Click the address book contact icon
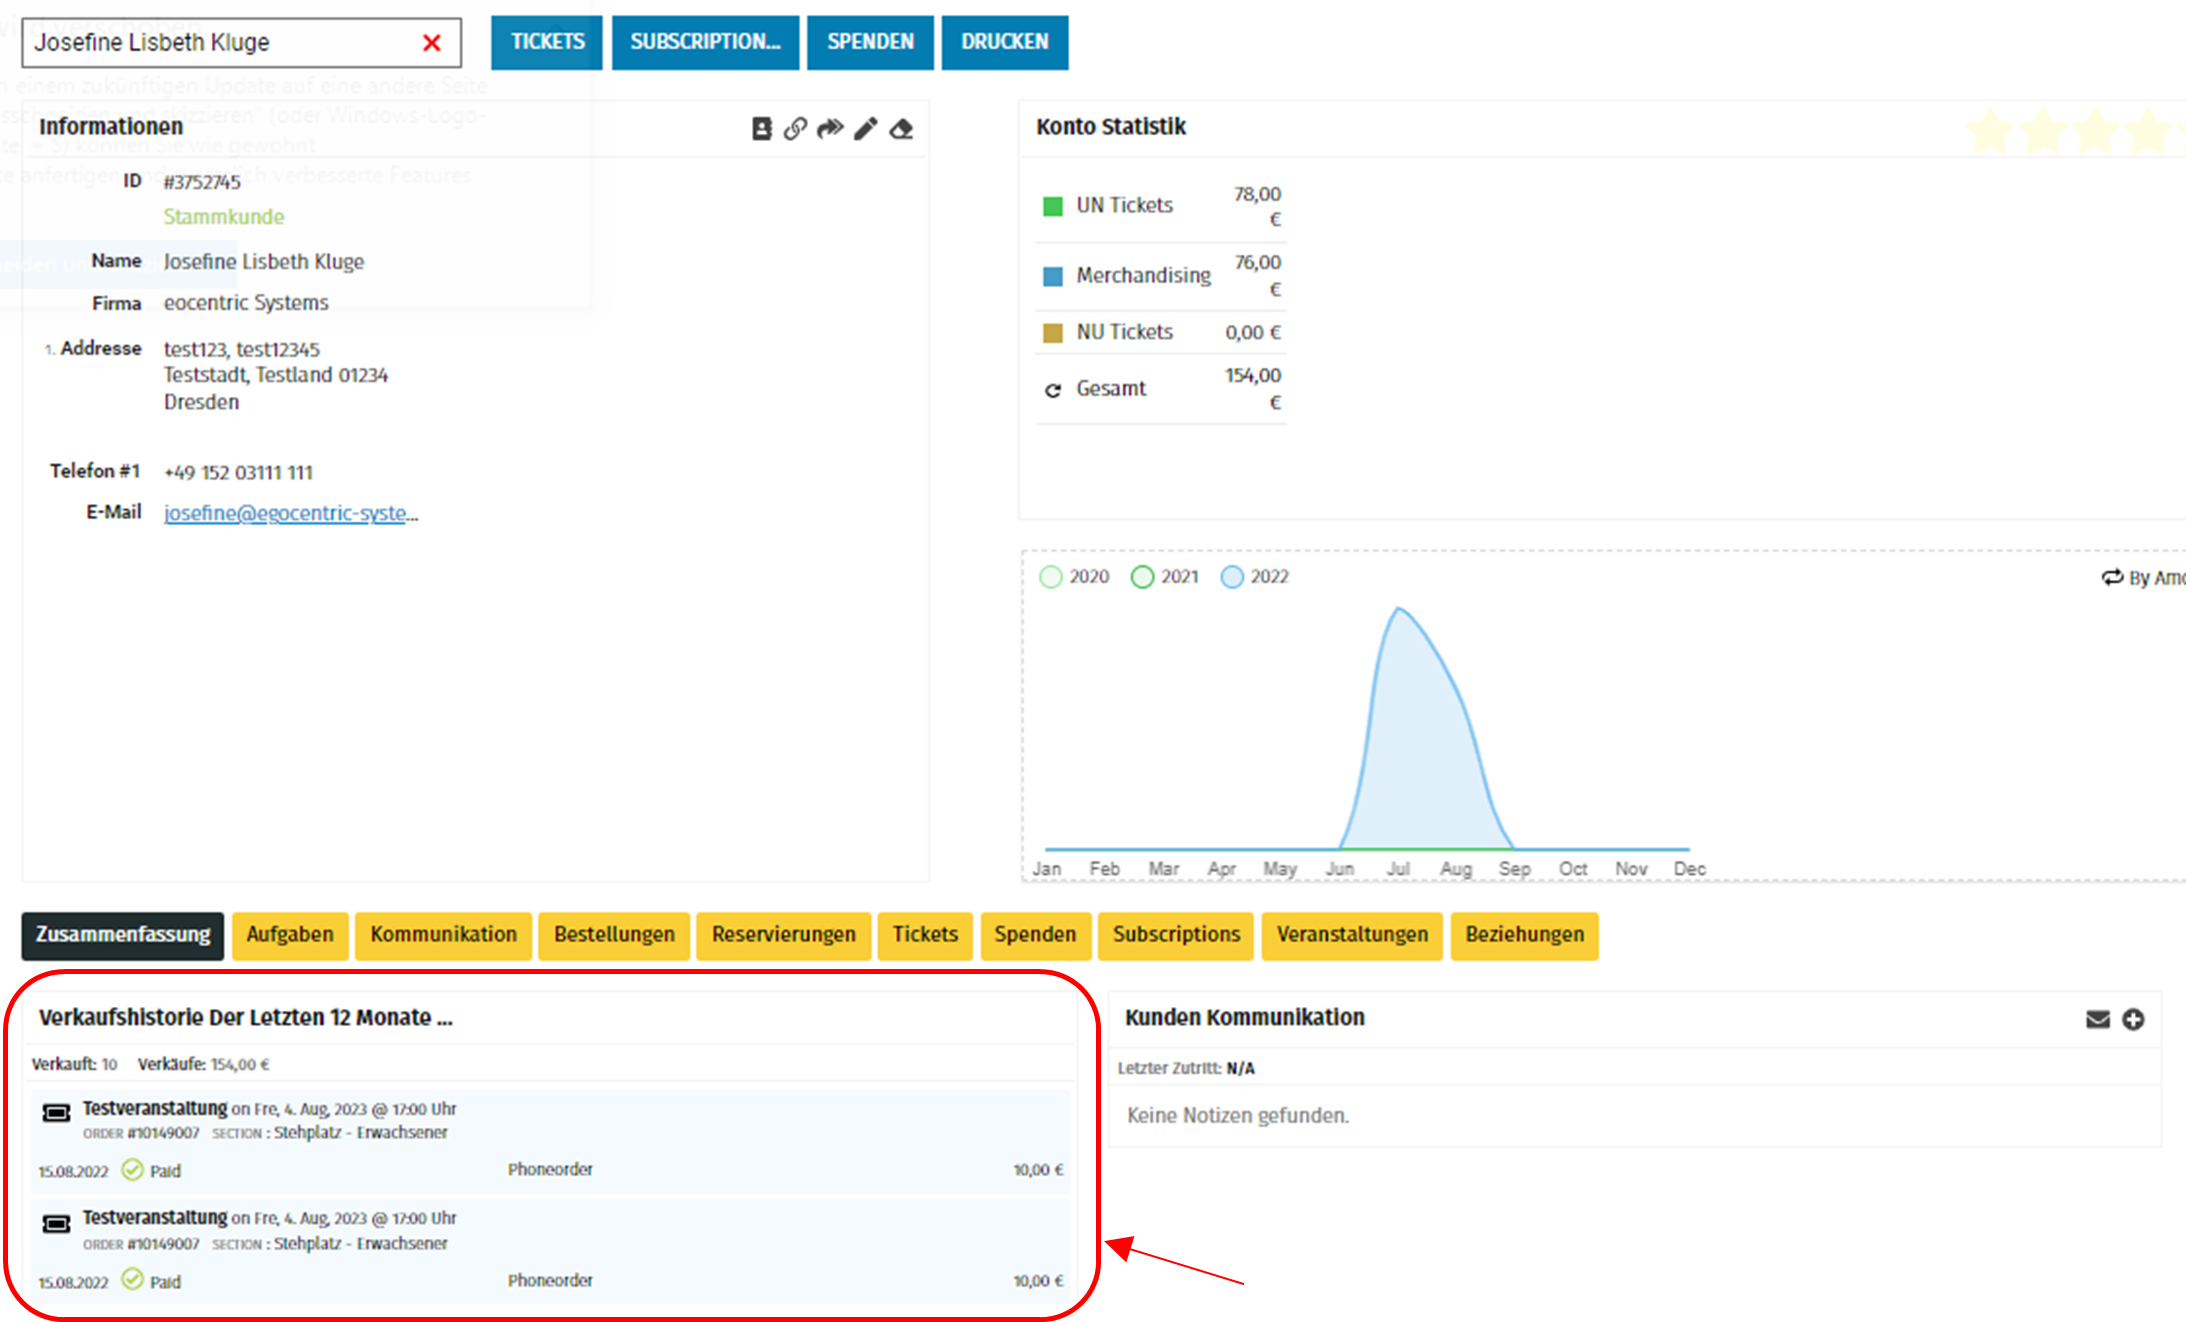This screenshot has height=1322, width=2186. [761, 129]
